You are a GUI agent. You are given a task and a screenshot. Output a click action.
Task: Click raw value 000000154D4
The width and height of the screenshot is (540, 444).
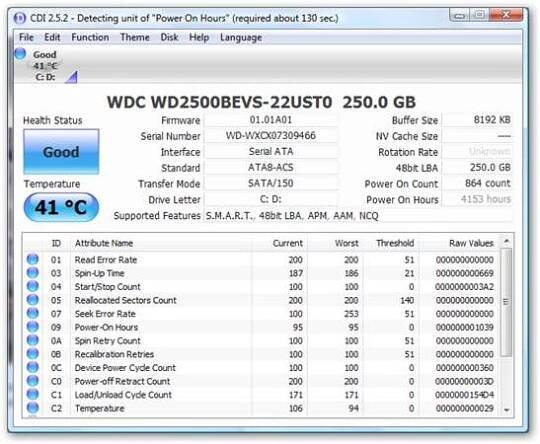[465, 395]
